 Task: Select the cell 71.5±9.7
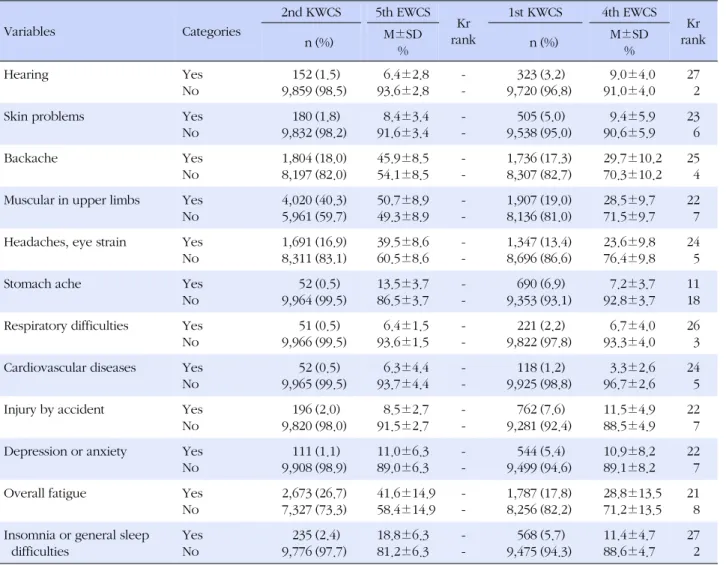tap(629, 217)
